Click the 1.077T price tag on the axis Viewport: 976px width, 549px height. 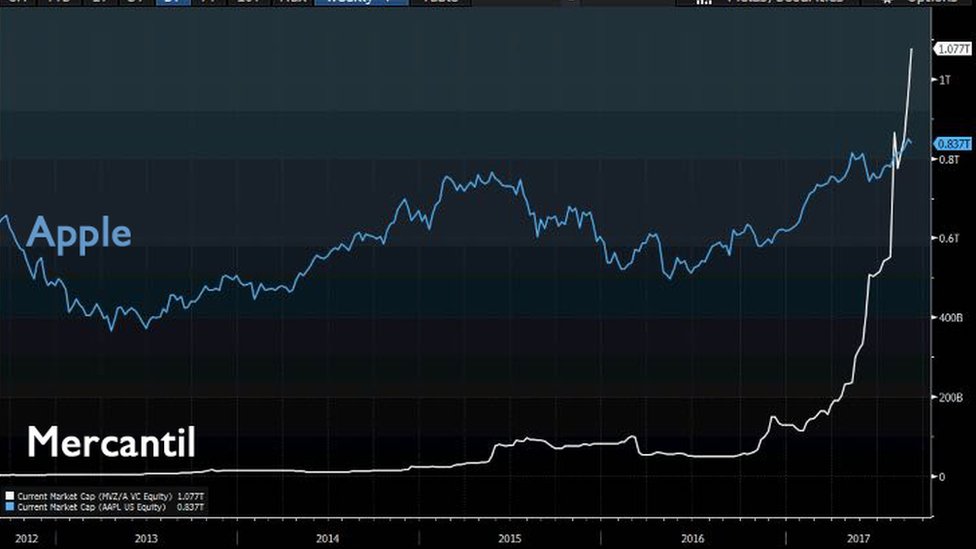tap(952, 49)
